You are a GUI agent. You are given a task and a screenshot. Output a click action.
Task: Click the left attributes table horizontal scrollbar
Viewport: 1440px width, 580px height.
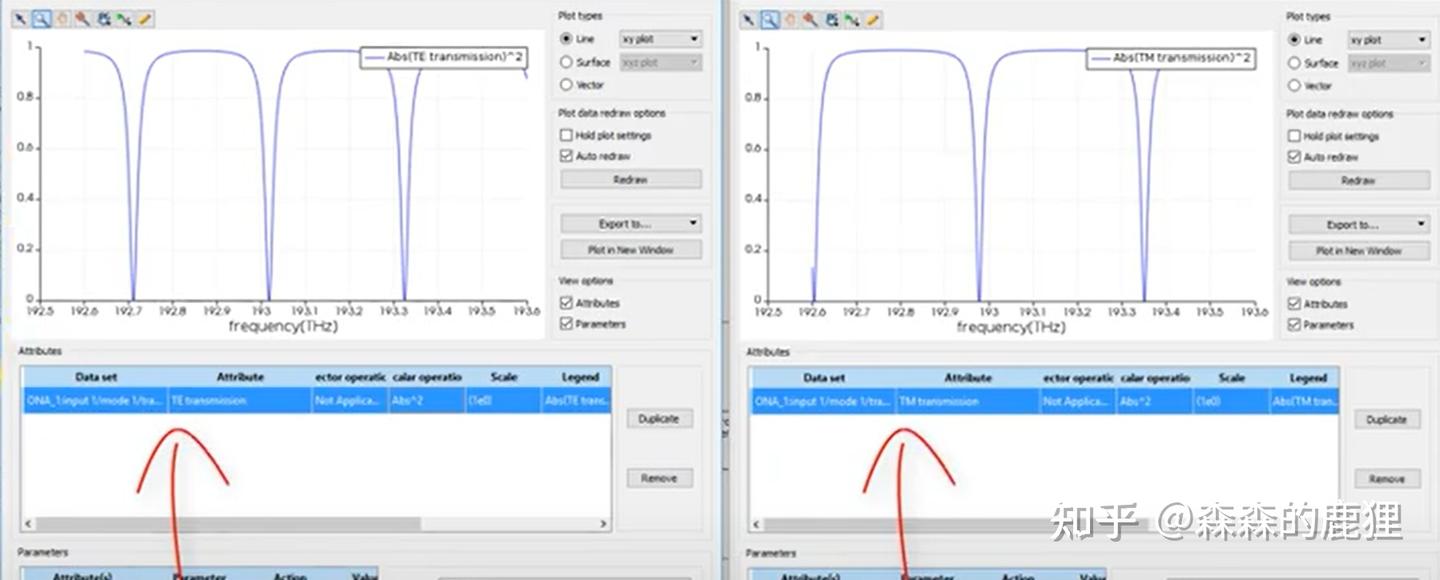[x=316, y=524]
